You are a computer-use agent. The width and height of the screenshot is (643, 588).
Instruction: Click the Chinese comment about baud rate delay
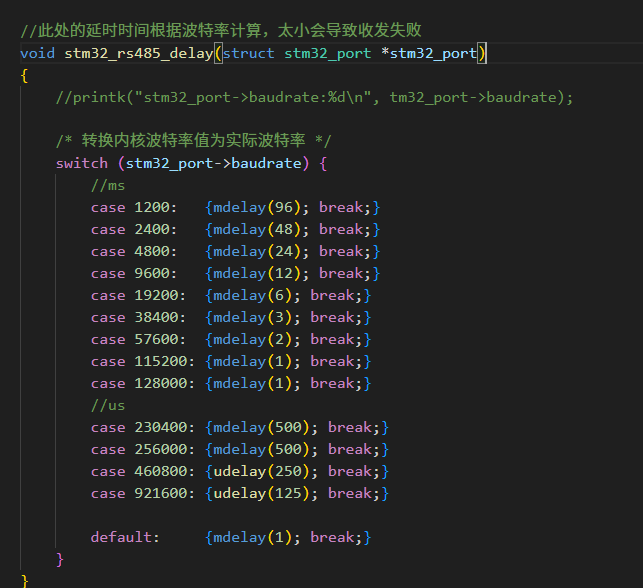221,30
